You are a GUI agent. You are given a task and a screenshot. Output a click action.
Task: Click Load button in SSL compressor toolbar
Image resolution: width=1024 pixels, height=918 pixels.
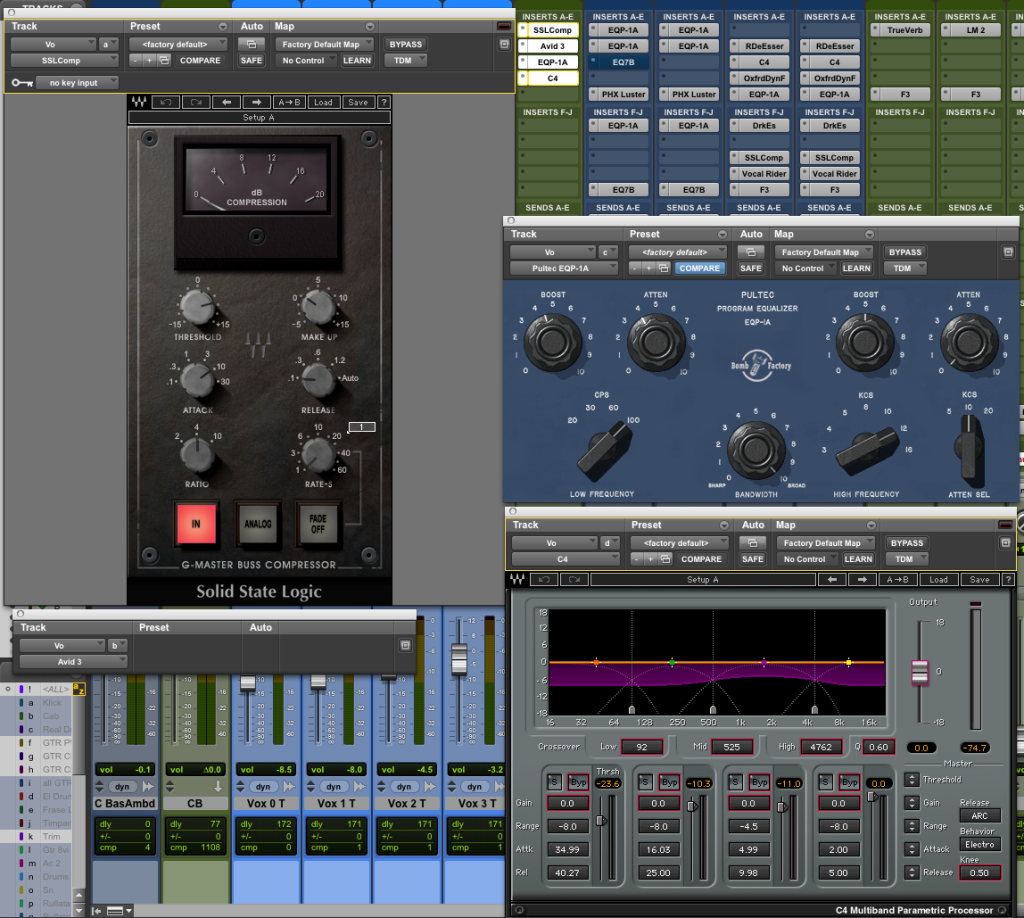pos(322,102)
